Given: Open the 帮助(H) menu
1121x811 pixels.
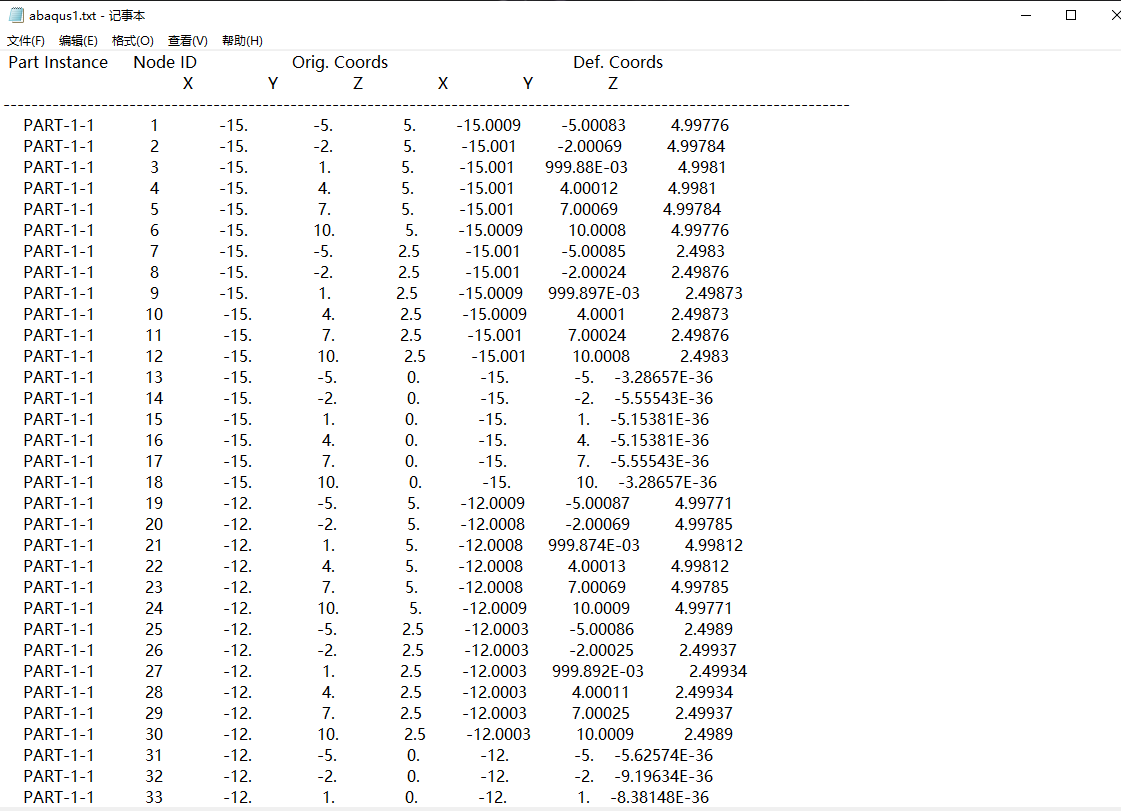Looking at the screenshot, I should click(242, 41).
